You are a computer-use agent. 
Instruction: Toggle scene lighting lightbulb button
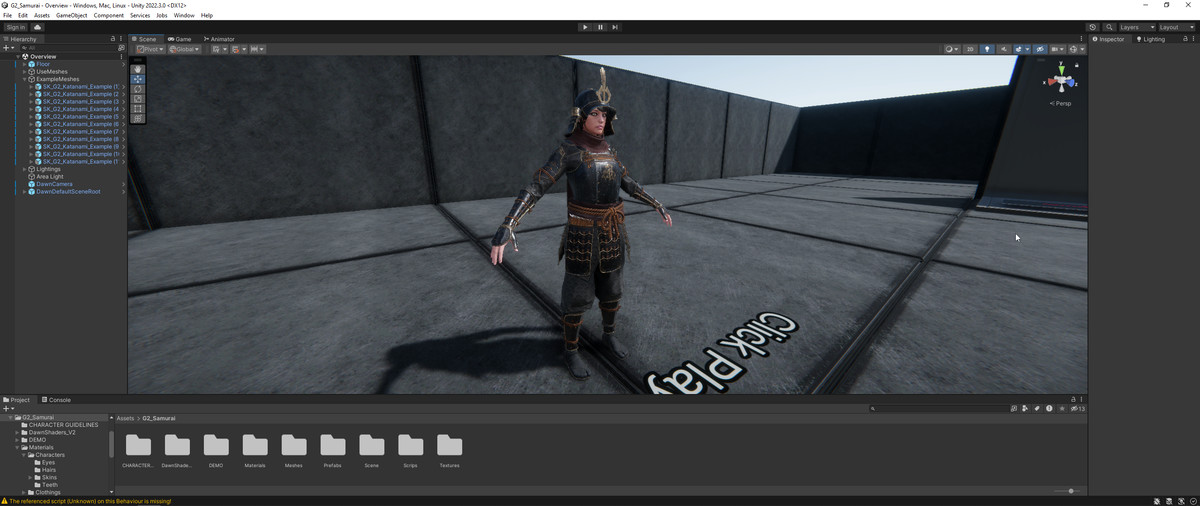click(x=987, y=49)
